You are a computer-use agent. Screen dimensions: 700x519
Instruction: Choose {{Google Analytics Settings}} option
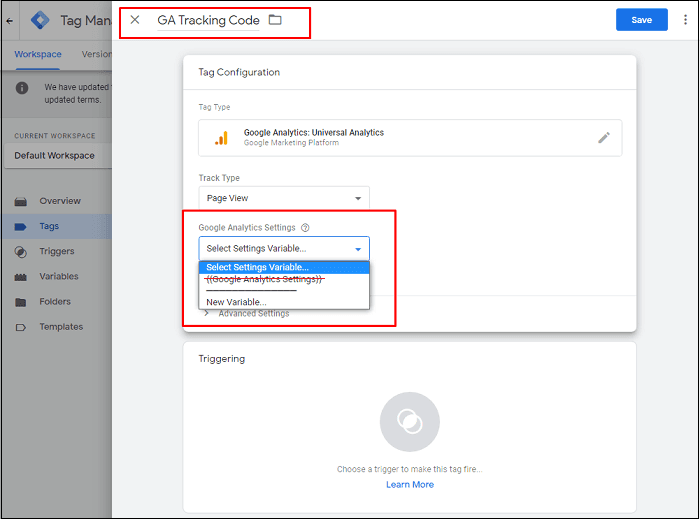284,279
